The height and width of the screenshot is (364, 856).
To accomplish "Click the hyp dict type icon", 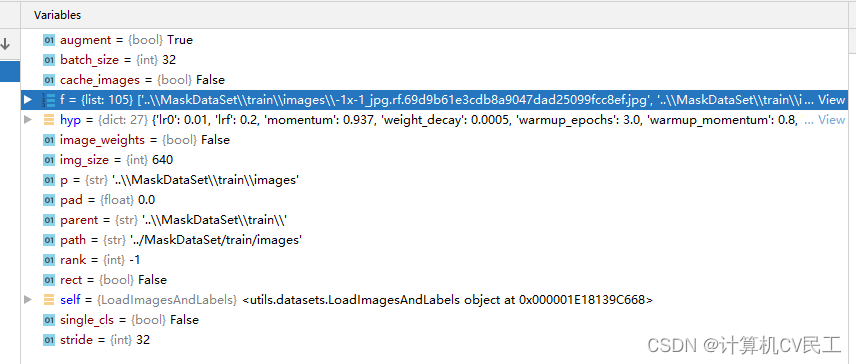I will [x=49, y=120].
